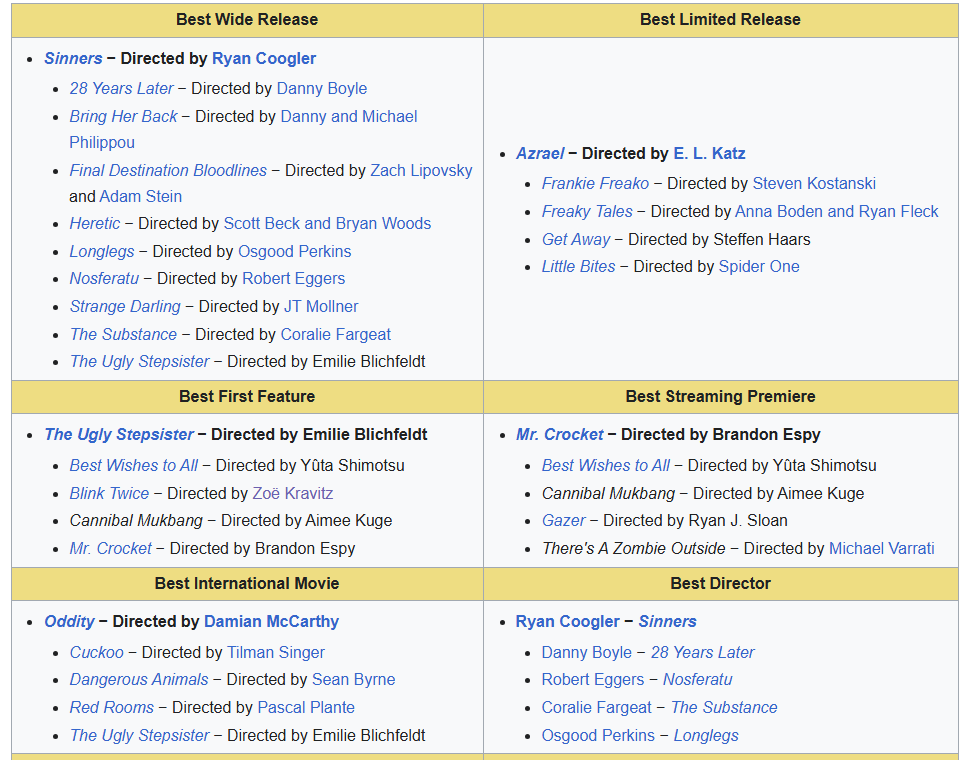Open The Ugly Stepsister in Best Wide Release
Screen dimensions: 971x760
139,362
